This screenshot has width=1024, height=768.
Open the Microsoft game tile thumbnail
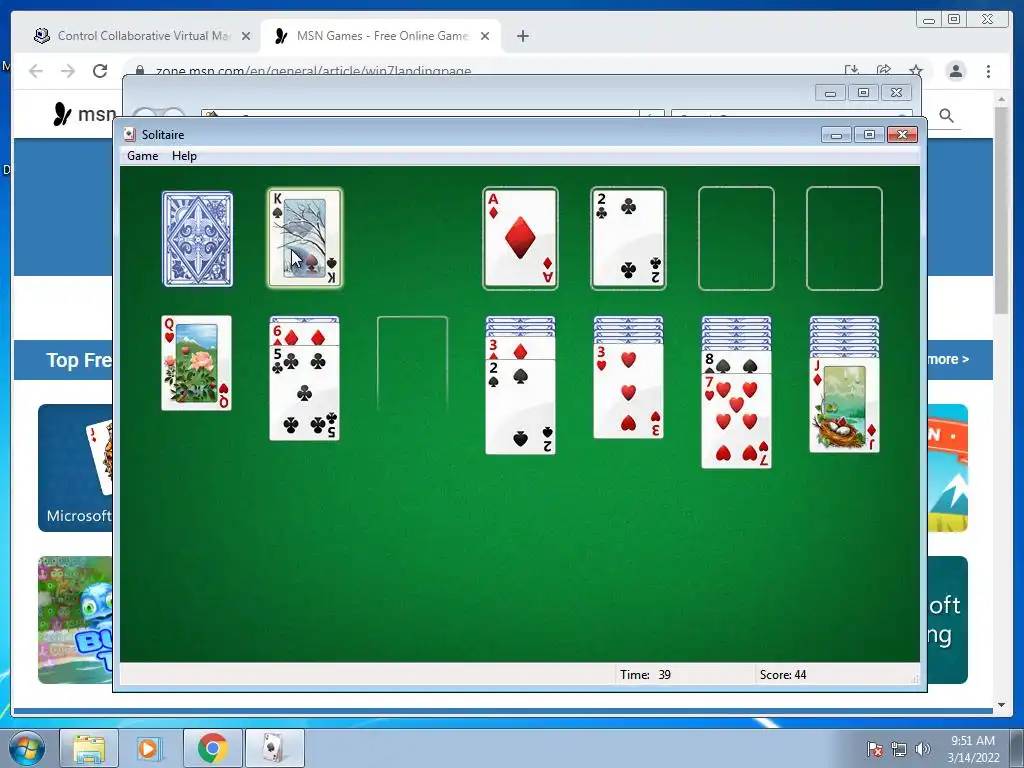(75, 468)
